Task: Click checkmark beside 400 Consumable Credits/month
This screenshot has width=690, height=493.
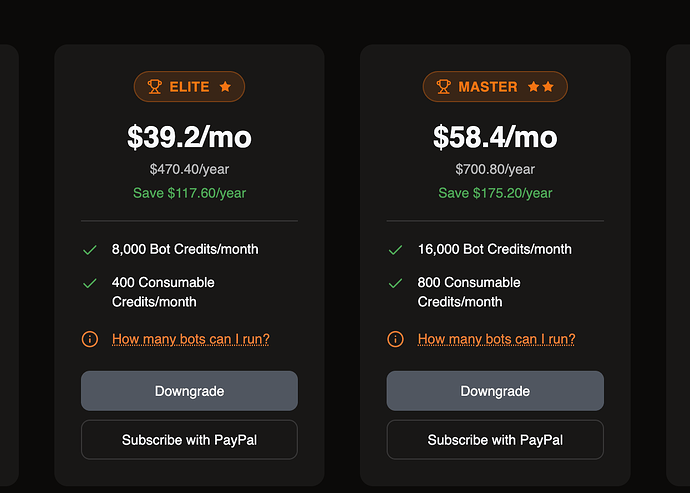Action: [x=90, y=283]
